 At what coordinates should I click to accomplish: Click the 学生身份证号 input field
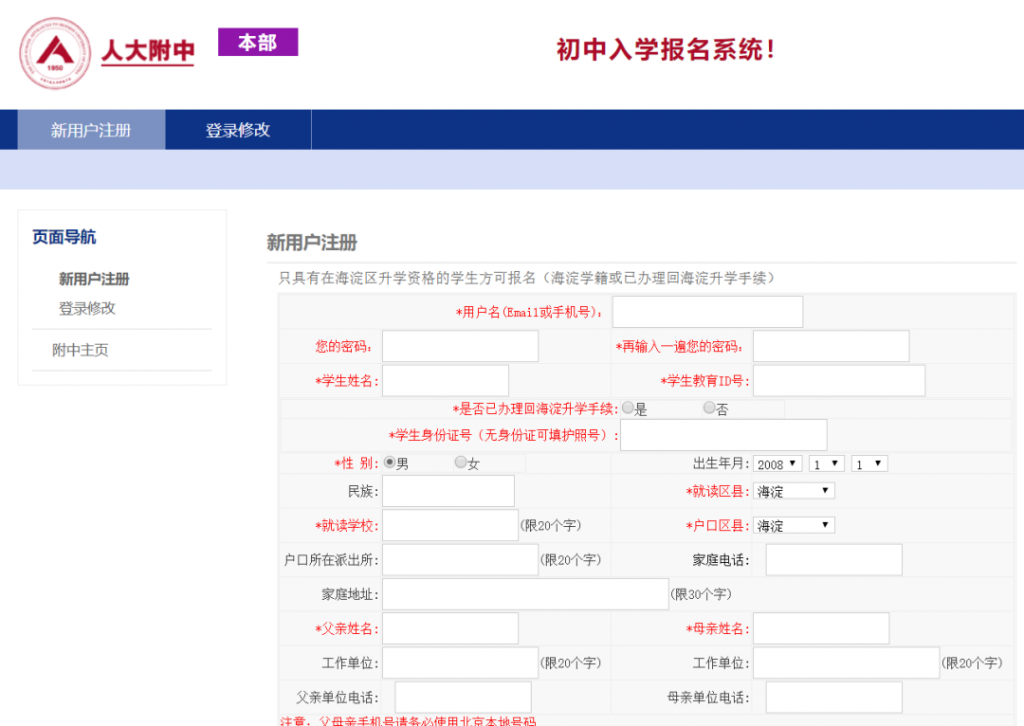click(x=723, y=435)
